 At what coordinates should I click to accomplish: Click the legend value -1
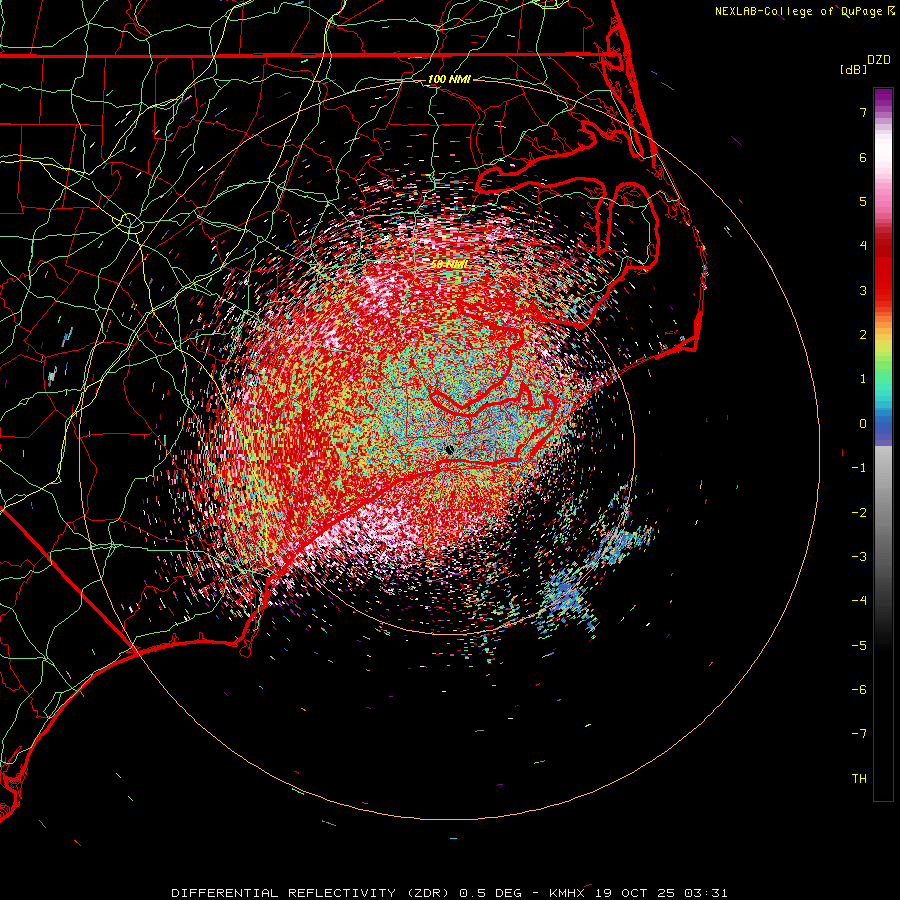[x=859, y=468]
